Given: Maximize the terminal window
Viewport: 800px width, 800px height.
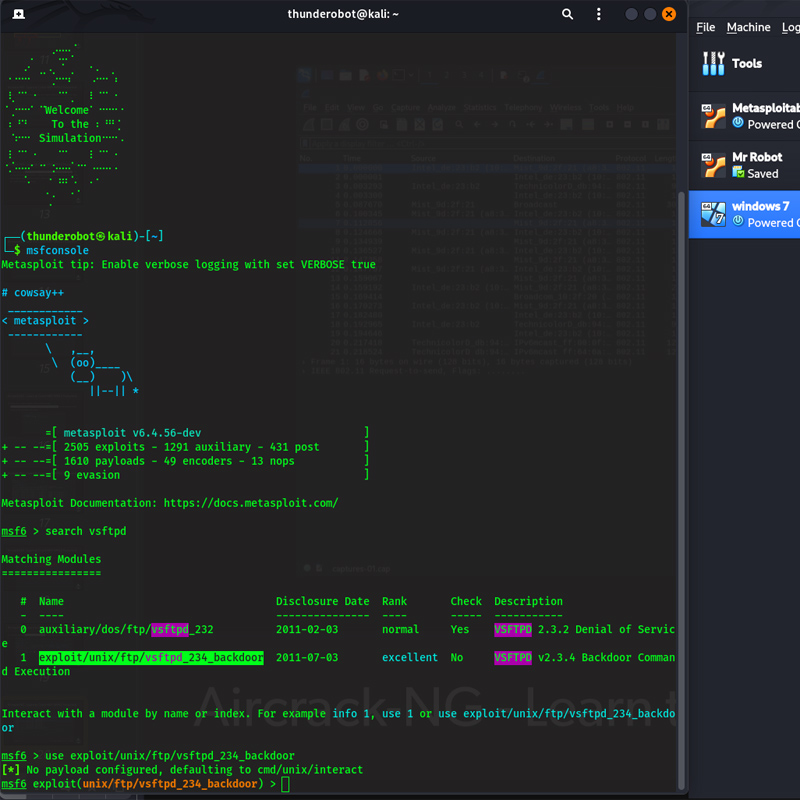Looking at the screenshot, I should (x=650, y=14).
